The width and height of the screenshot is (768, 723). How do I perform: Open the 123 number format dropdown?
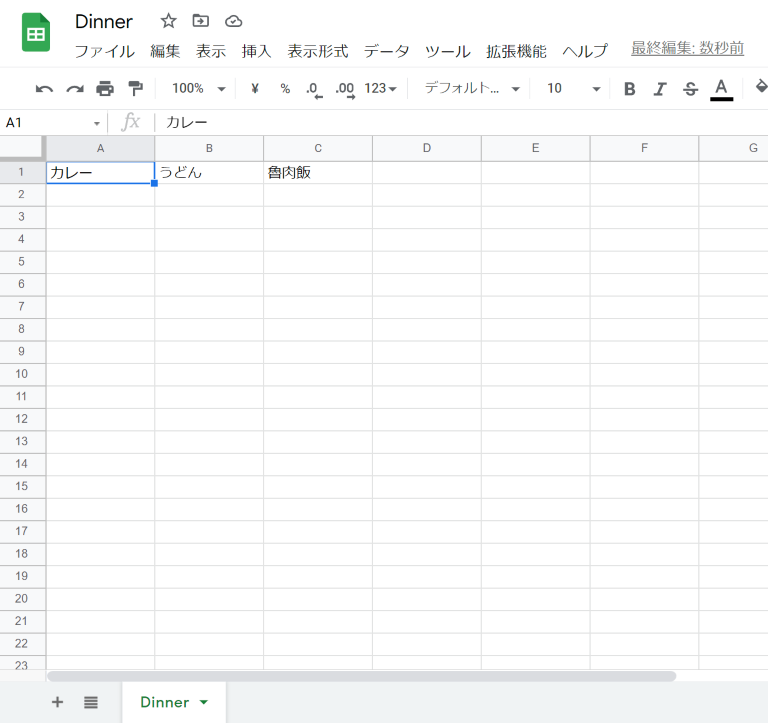pyautogui.click(x=380, y=89)
